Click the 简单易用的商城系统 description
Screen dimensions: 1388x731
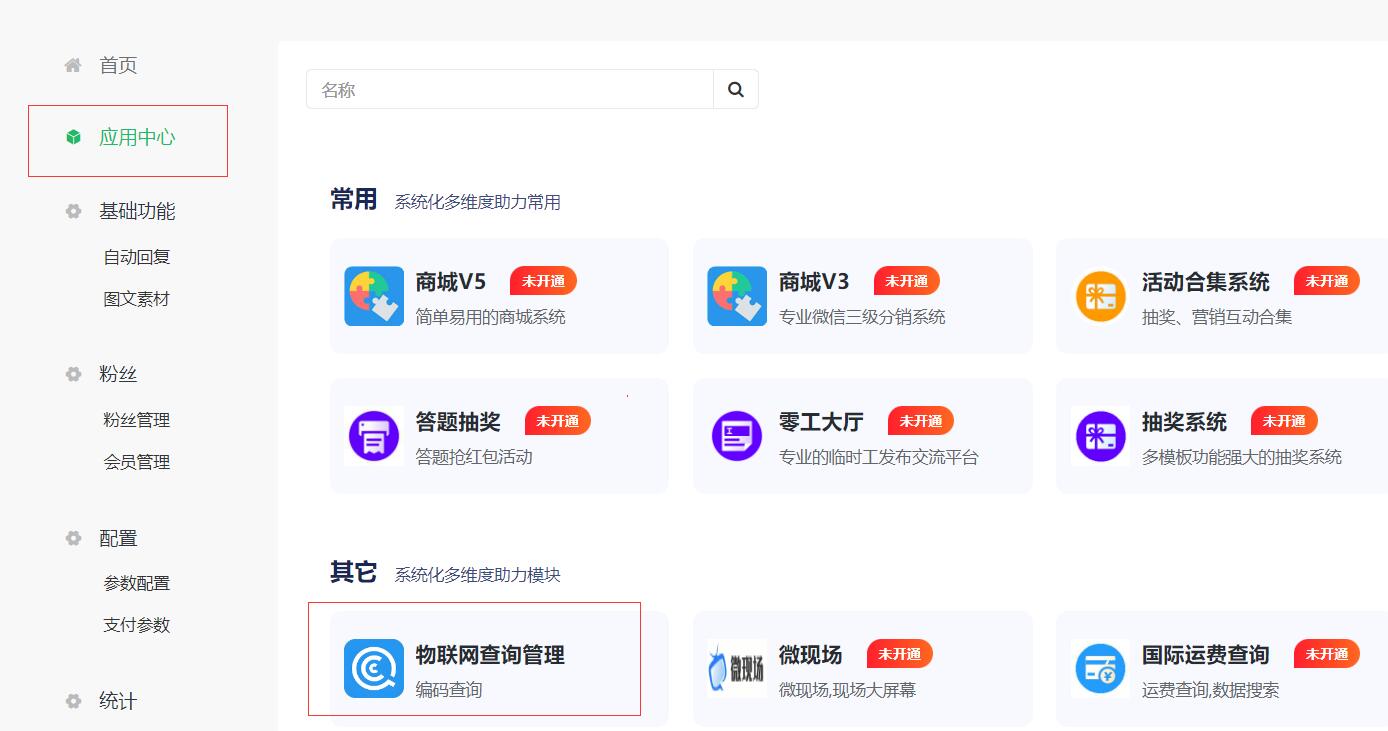click(491, 317)
